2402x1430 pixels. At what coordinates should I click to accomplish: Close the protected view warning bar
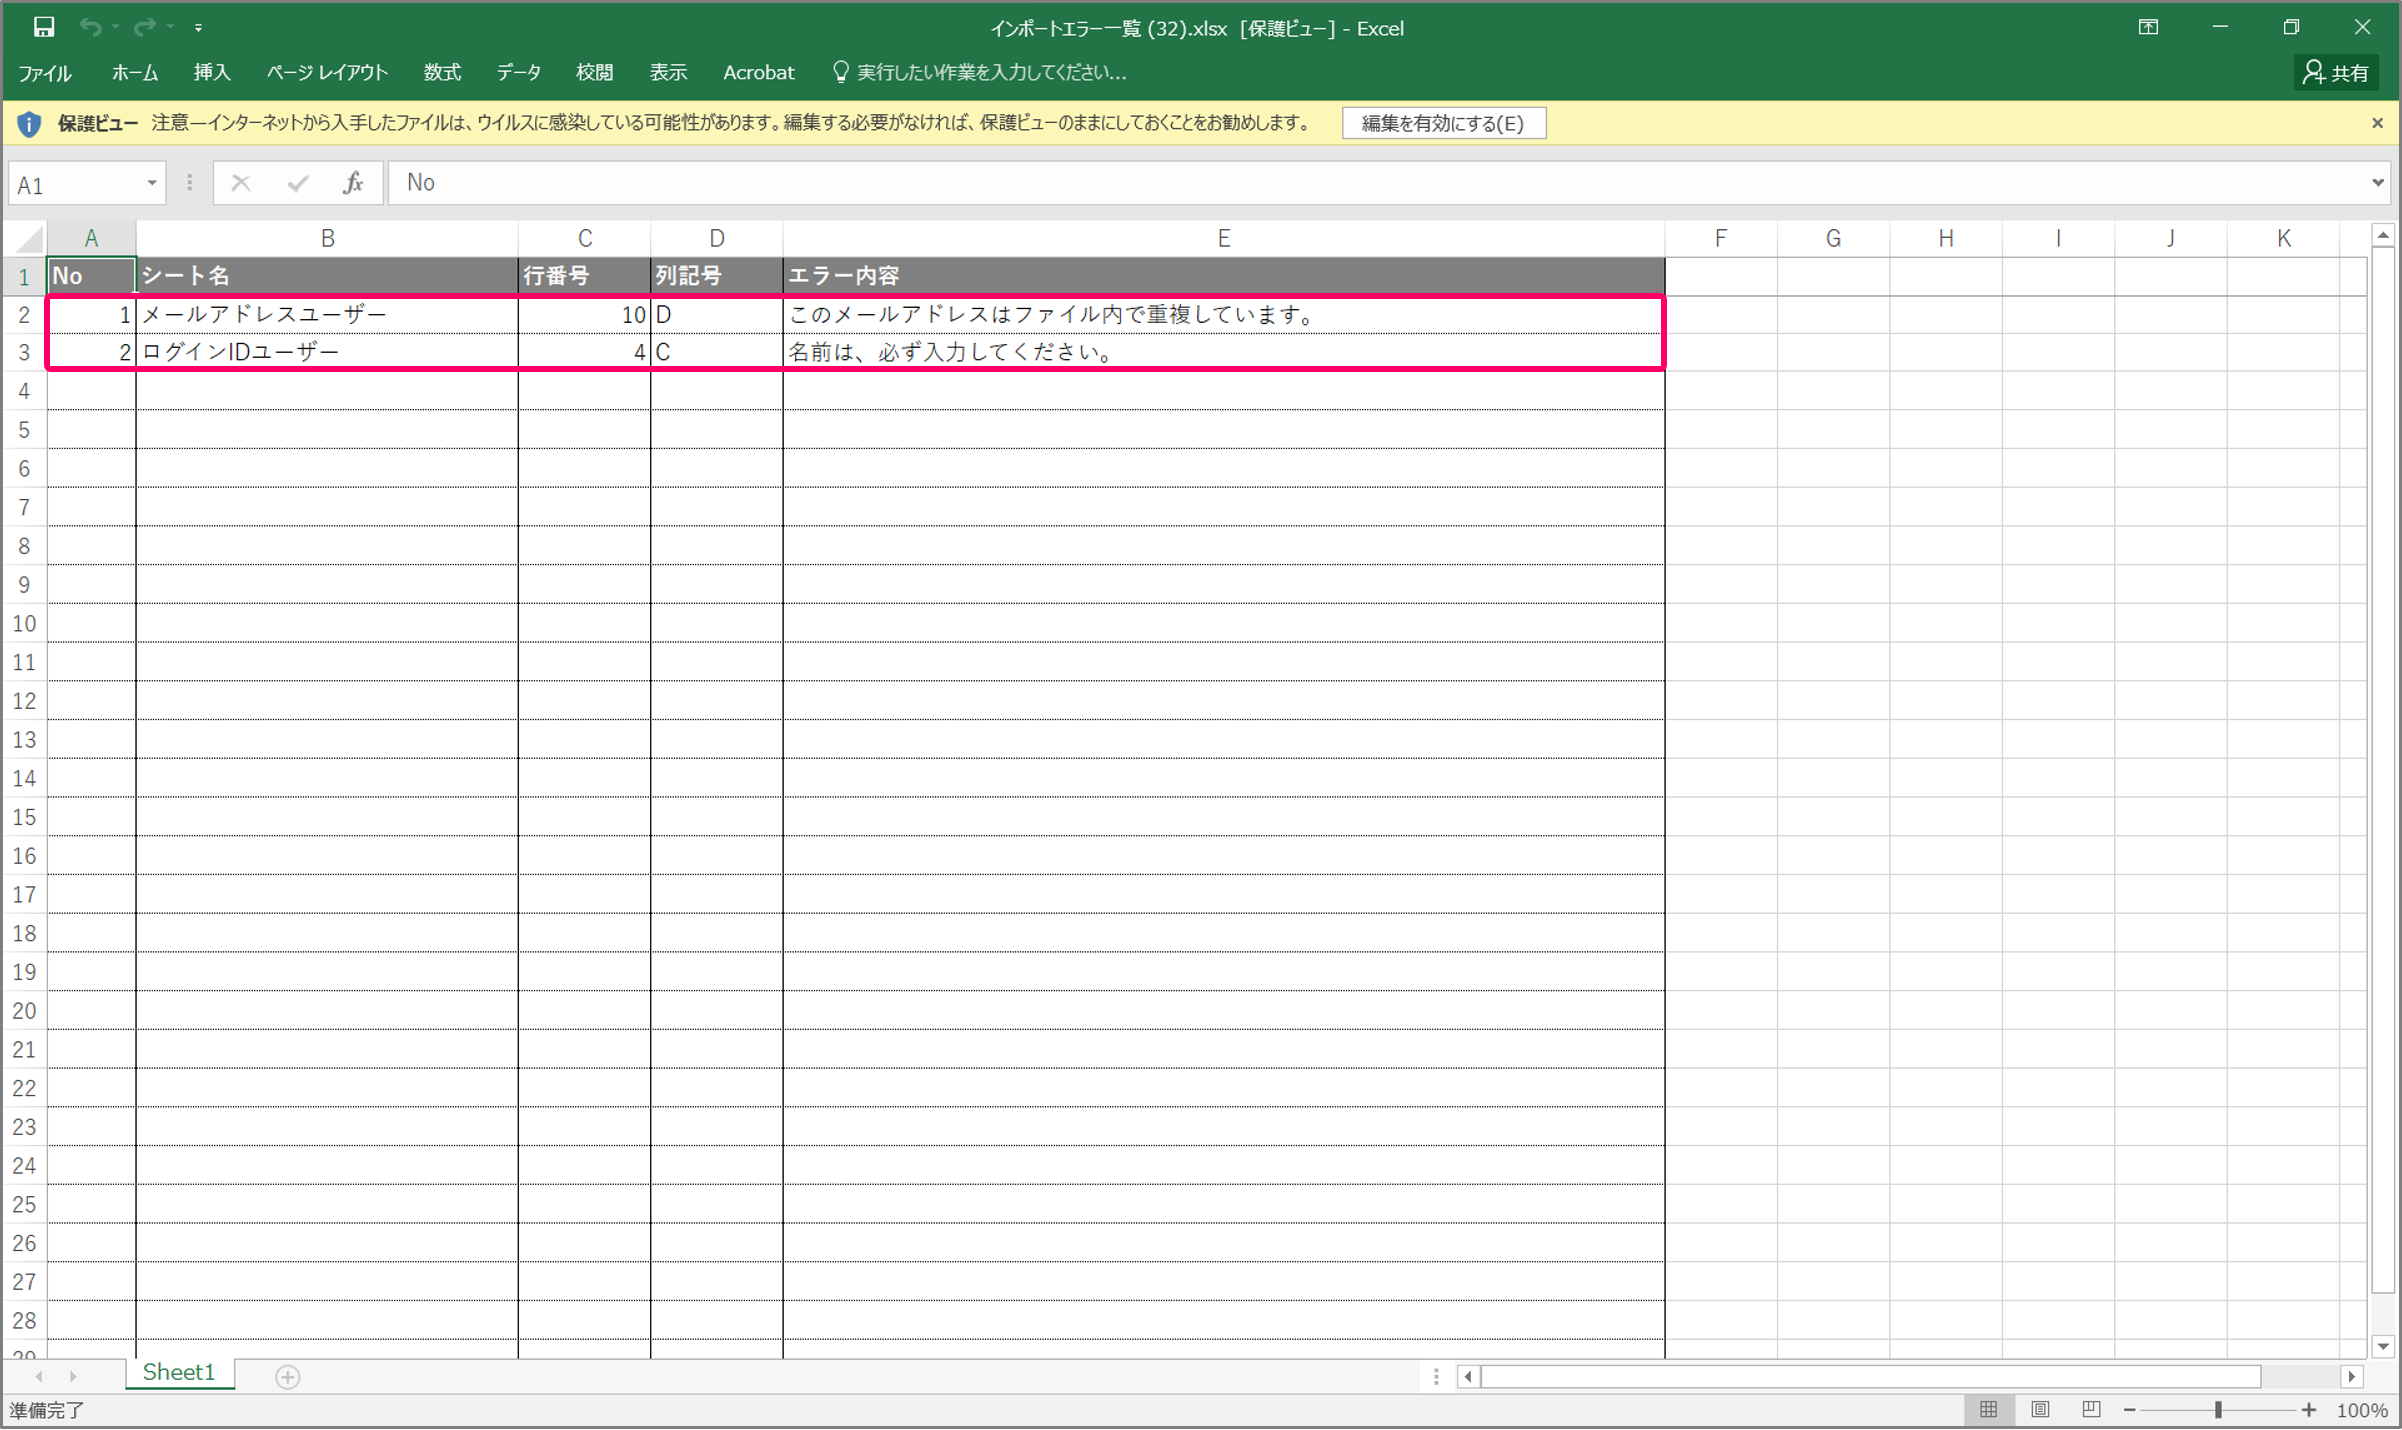pos(2377,123)
